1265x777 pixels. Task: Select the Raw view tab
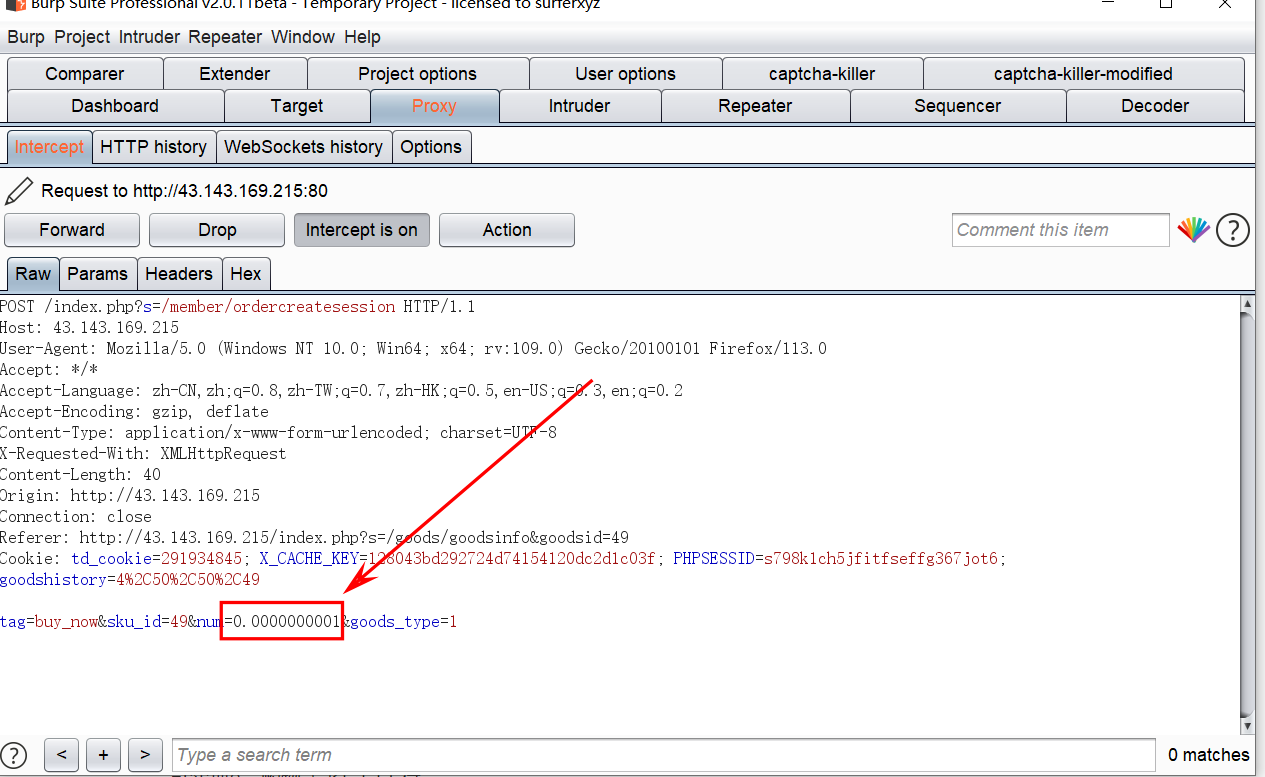[33, 274]
